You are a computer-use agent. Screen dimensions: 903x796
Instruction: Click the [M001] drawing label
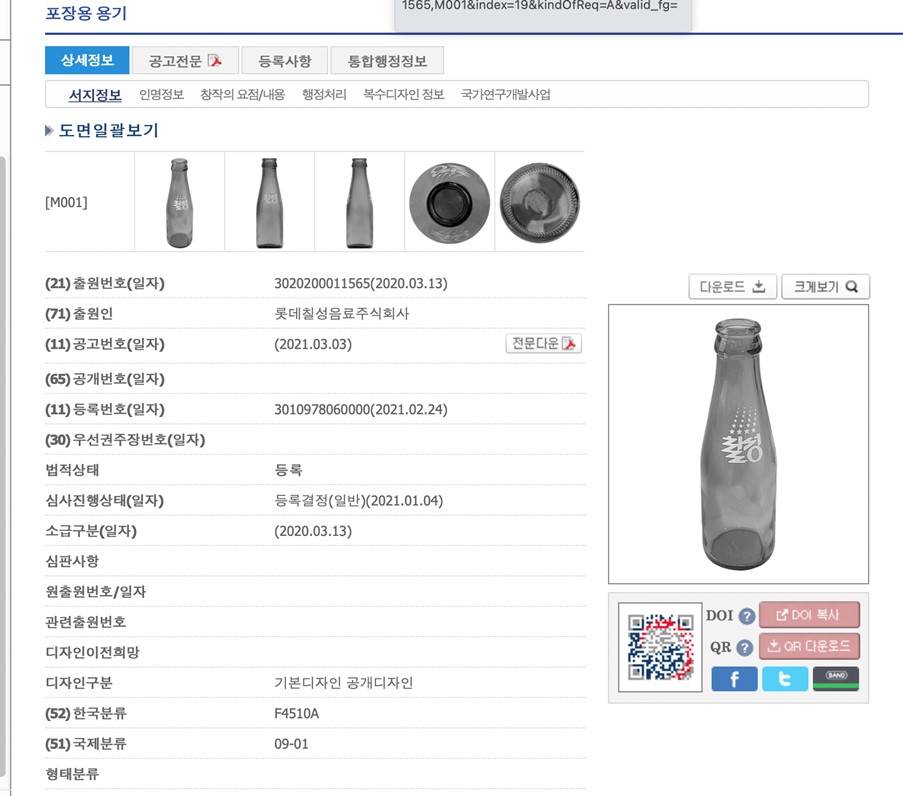pos(66,203)
